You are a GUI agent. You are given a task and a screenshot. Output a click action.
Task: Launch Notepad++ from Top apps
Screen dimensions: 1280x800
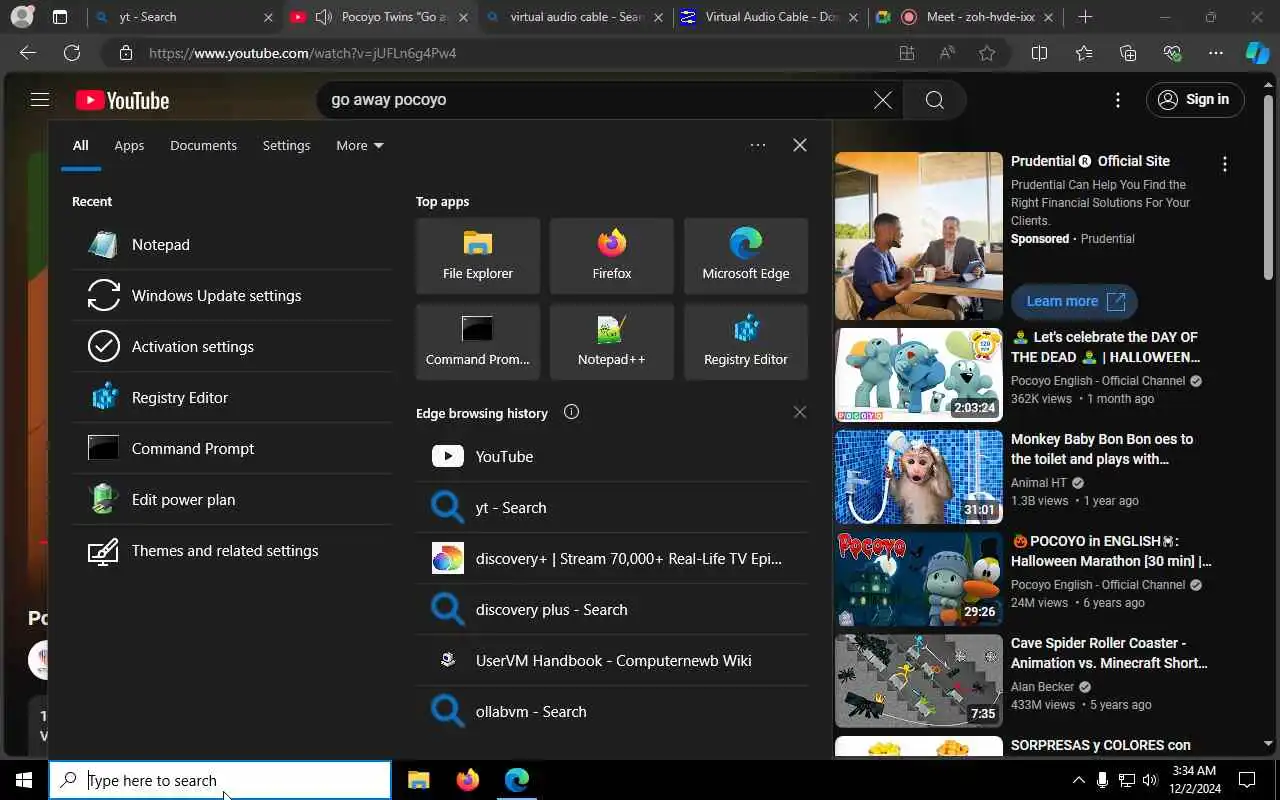click(612, 342)
